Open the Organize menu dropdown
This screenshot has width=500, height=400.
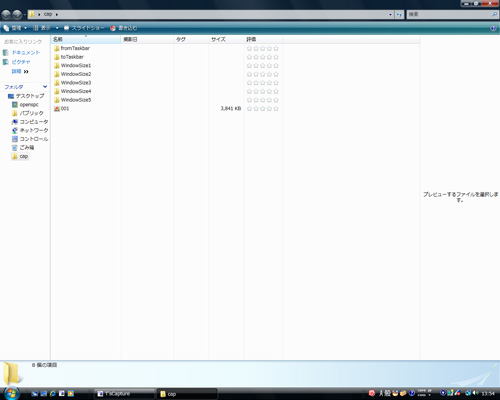(x=15, y=28)
